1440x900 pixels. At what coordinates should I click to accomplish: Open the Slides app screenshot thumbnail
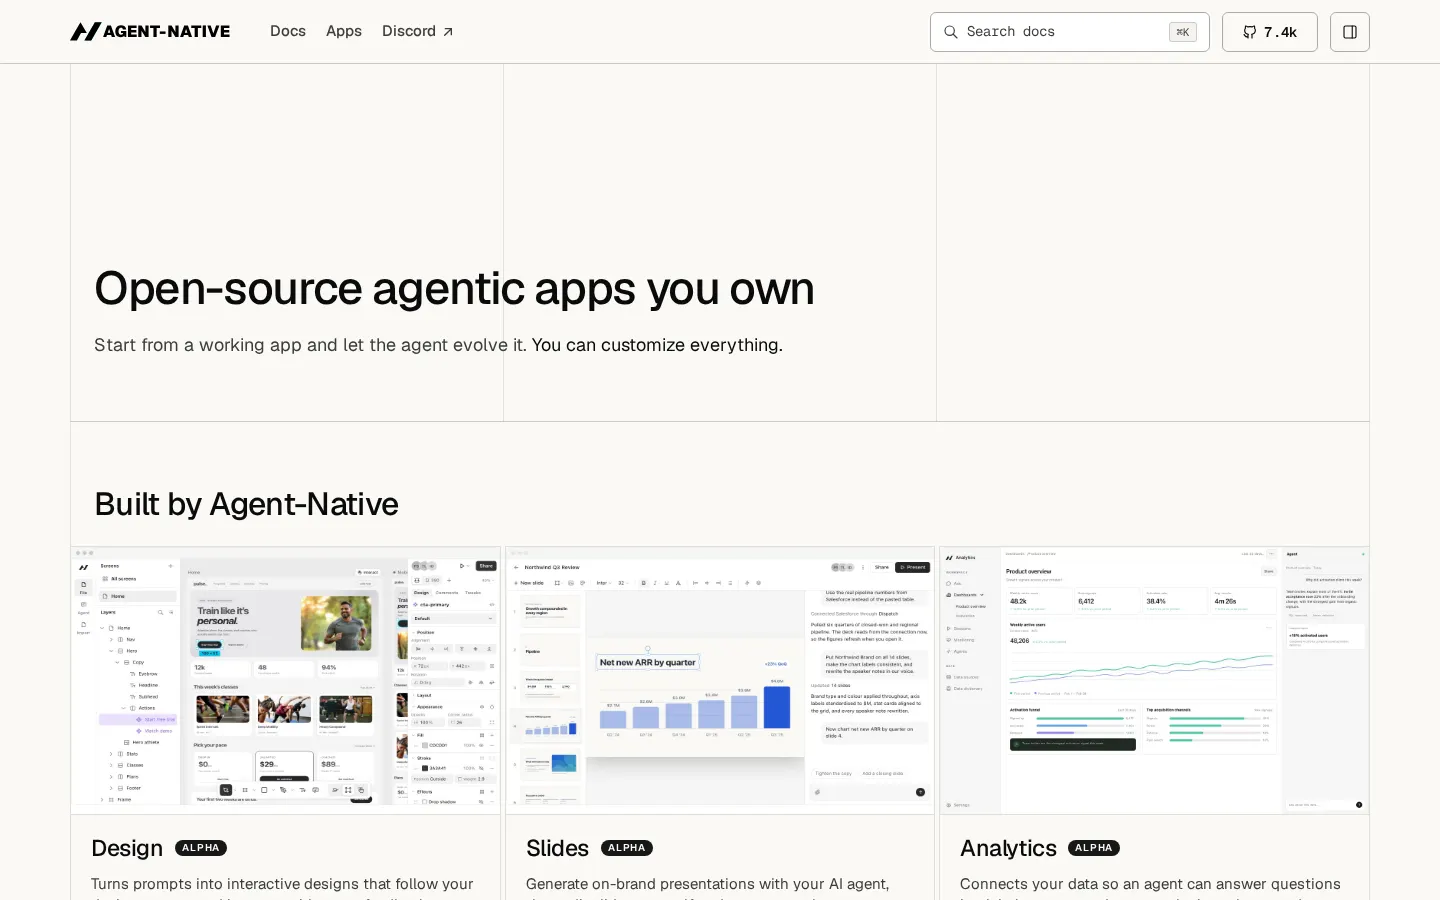[720, 680]
